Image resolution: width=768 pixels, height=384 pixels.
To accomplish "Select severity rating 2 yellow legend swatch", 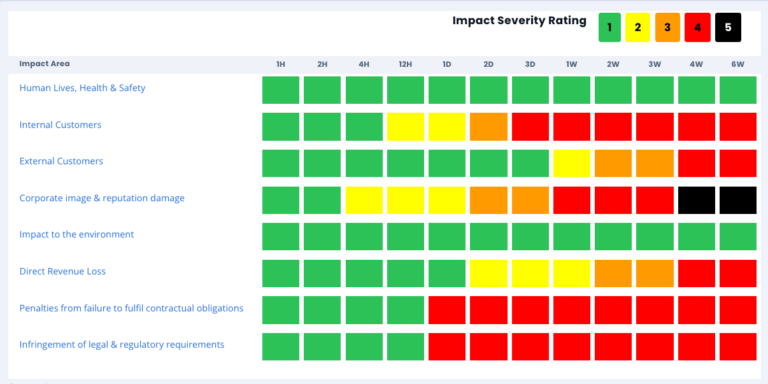I will pyautogui.click(x=637, y=27).
